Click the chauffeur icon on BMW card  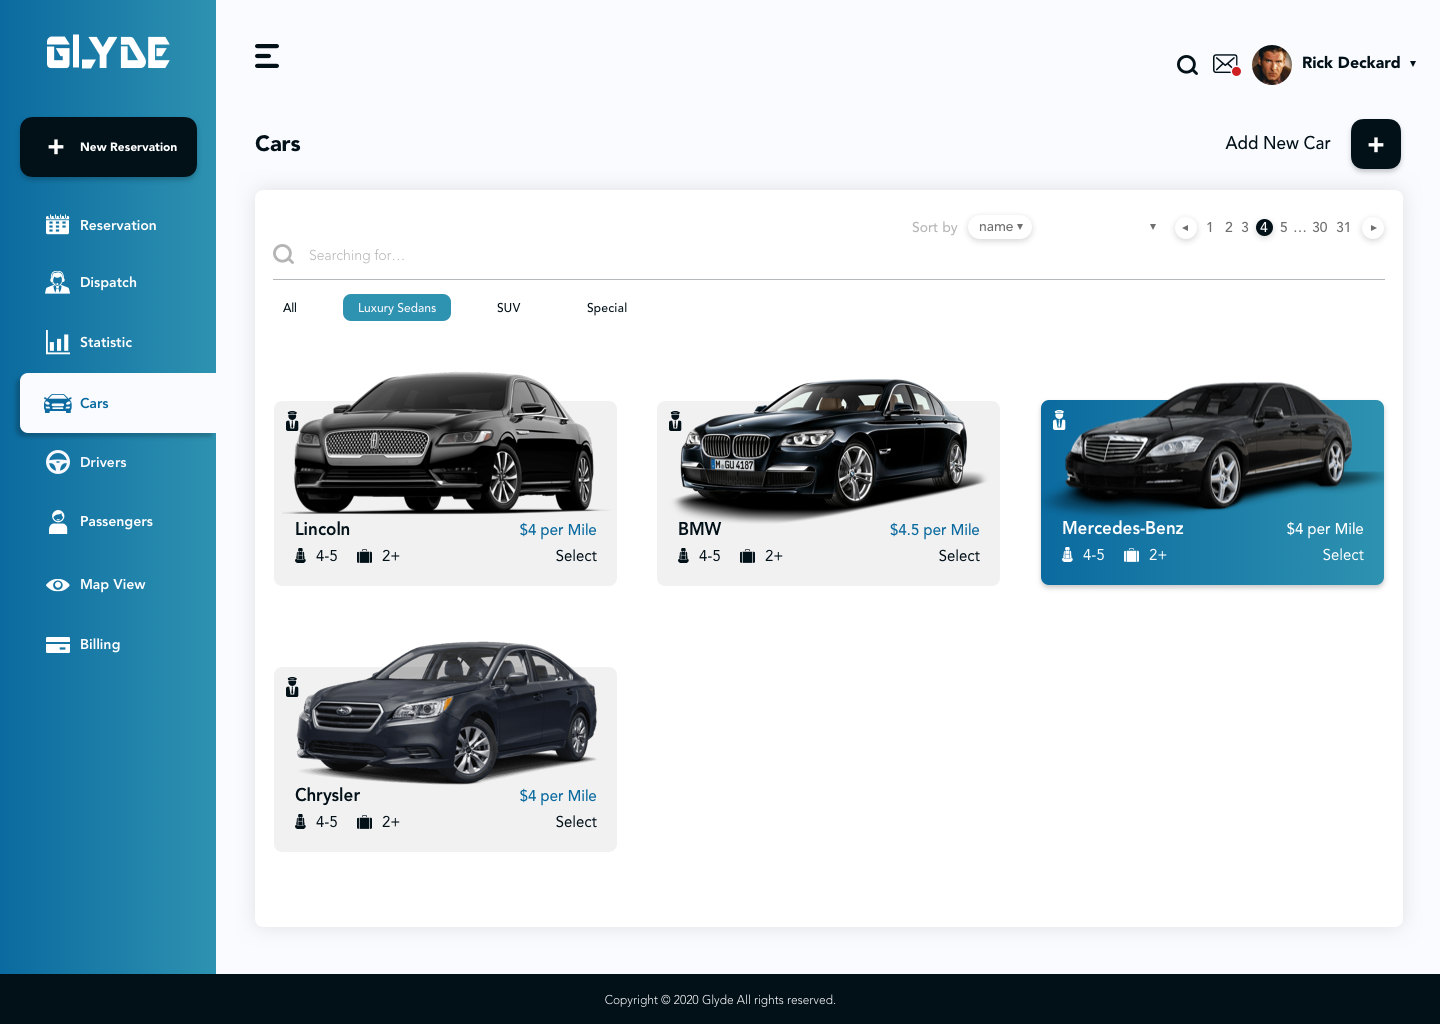click(x=675, y=421)
